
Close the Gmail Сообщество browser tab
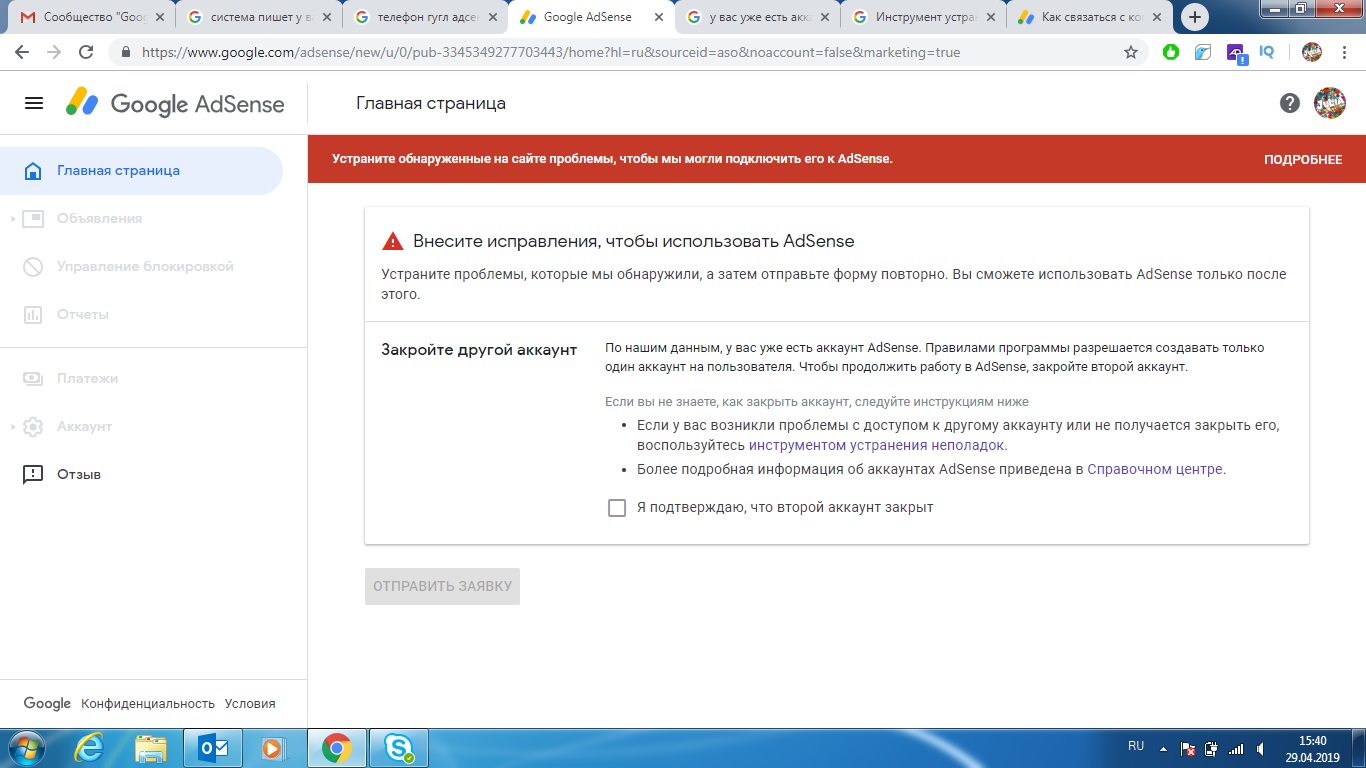coord(159,17)
